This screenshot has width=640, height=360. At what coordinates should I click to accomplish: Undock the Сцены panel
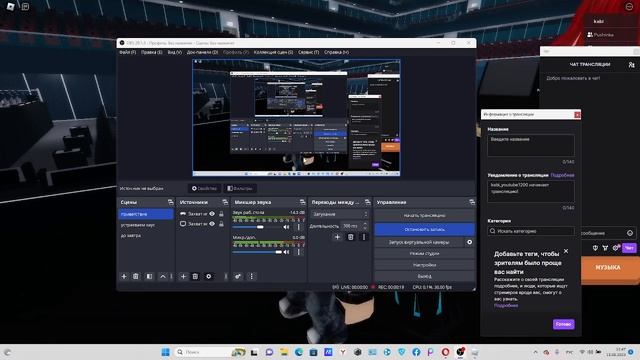170,202
